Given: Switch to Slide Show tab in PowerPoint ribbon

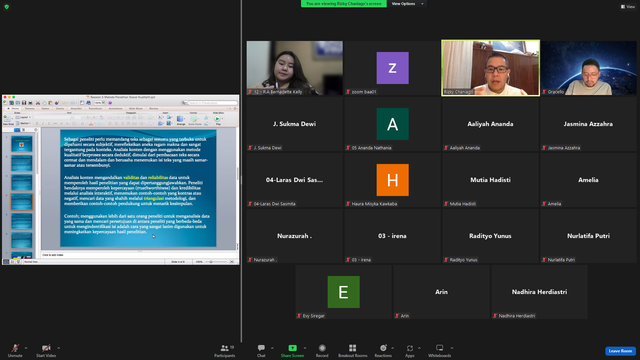Looking at the screenshot, I should pos(136,109).
